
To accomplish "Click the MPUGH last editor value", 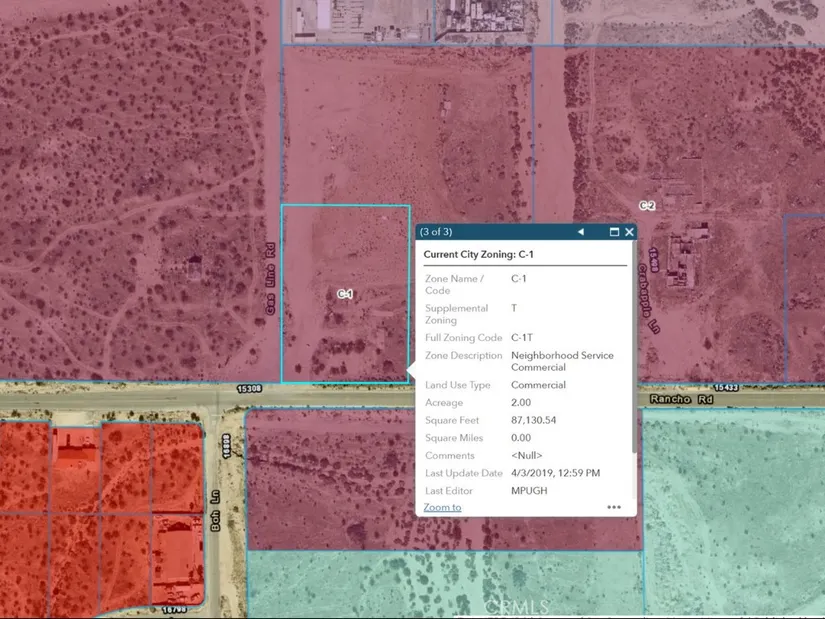I will (528, 491).
